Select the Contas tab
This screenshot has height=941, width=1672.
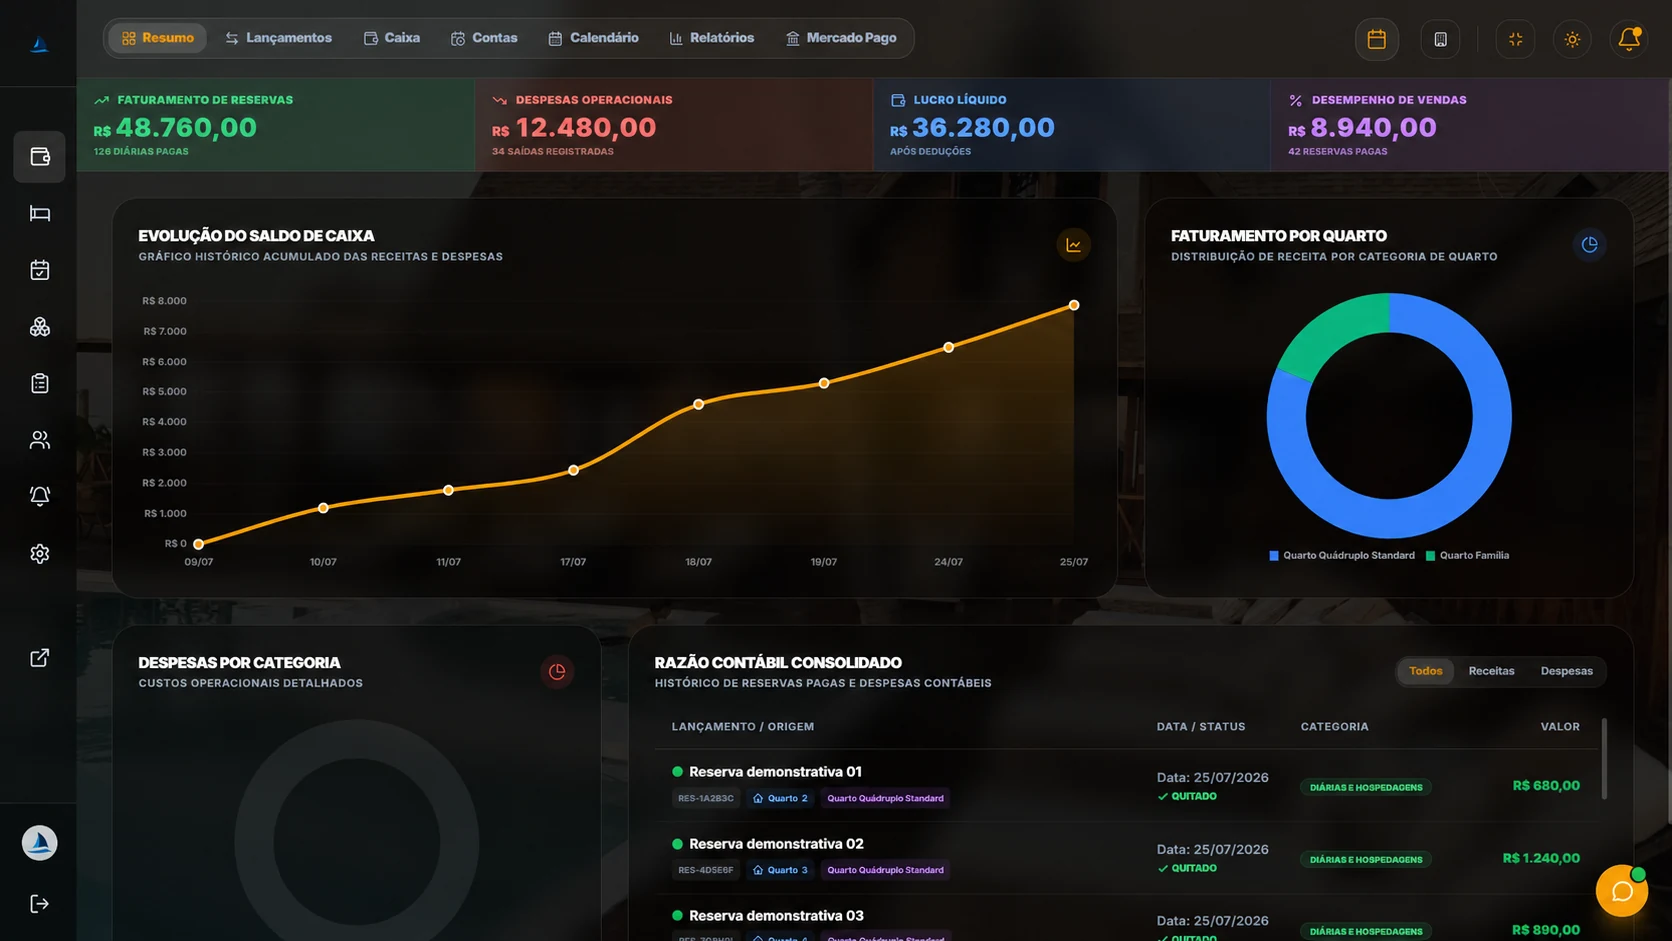(x=484, y=38)
